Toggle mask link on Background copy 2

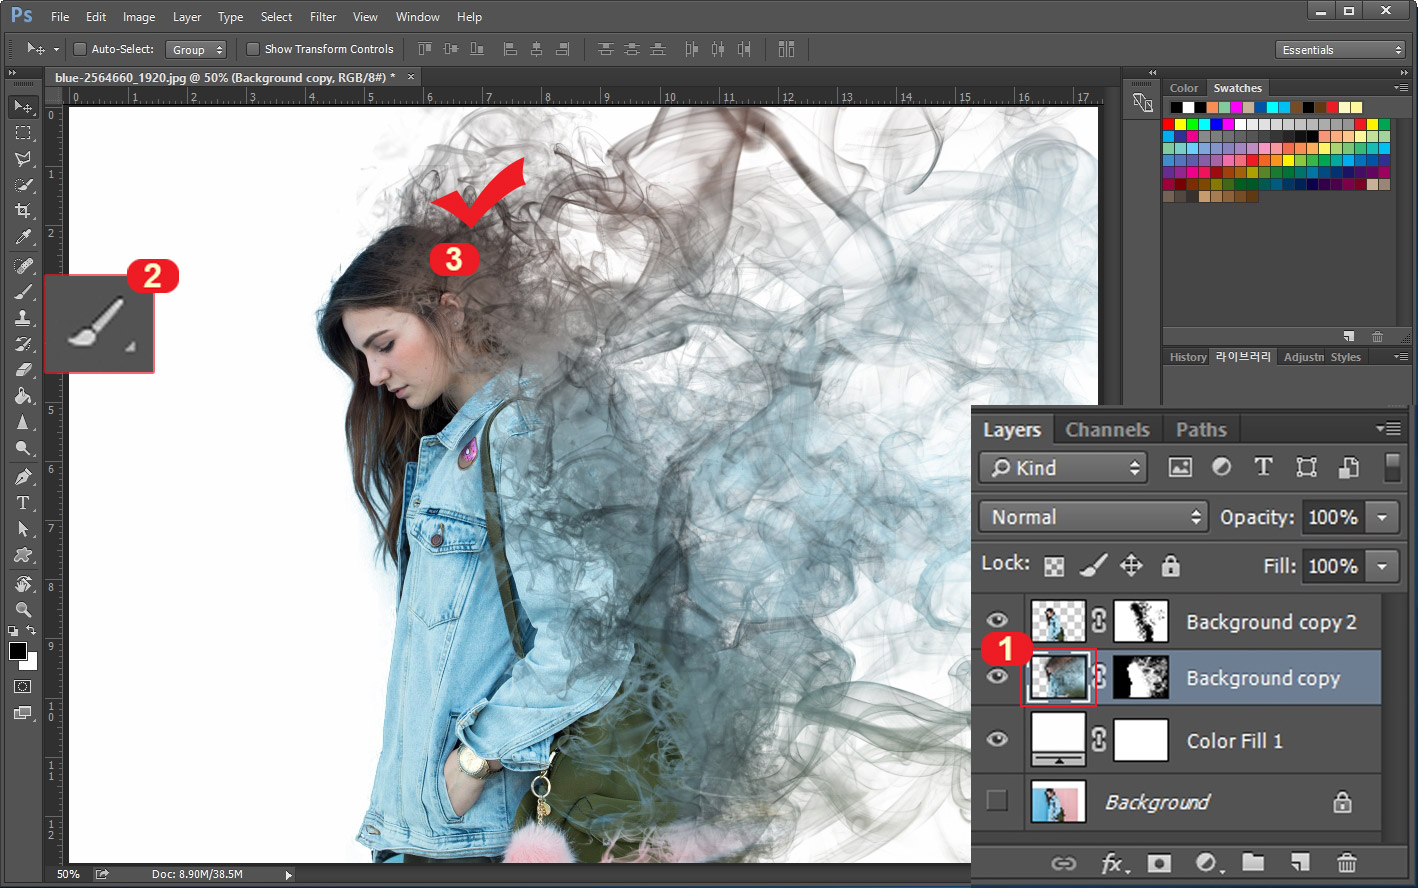click(1099, 621)
